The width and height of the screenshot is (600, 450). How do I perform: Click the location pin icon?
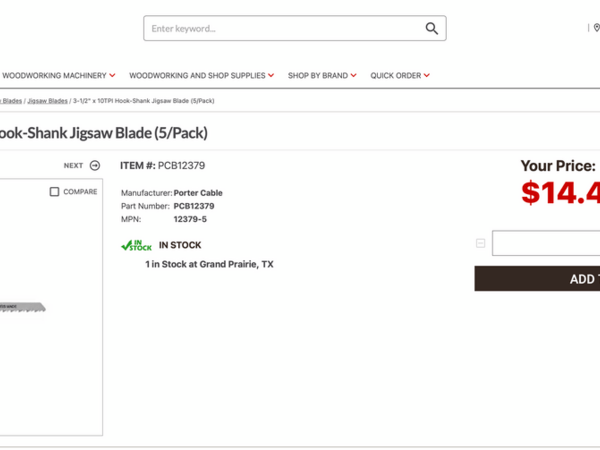[596, 28]
